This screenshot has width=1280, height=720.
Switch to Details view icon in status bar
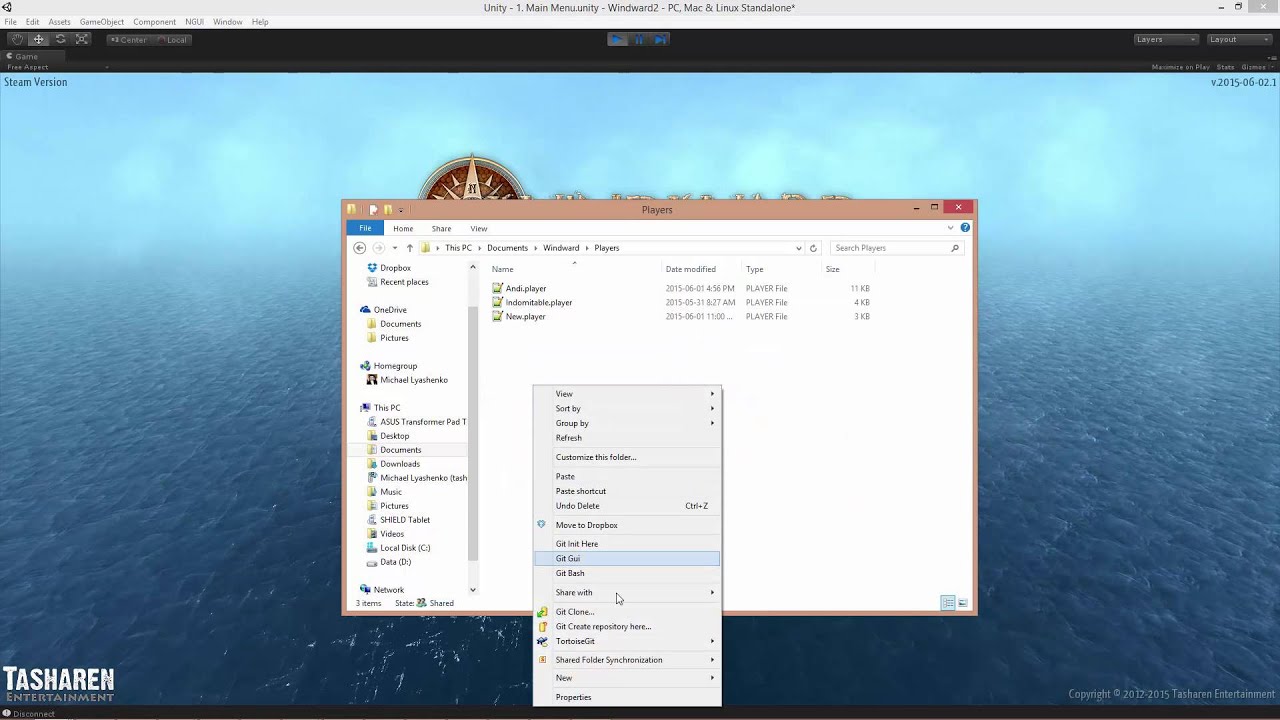tap(948, 603)
